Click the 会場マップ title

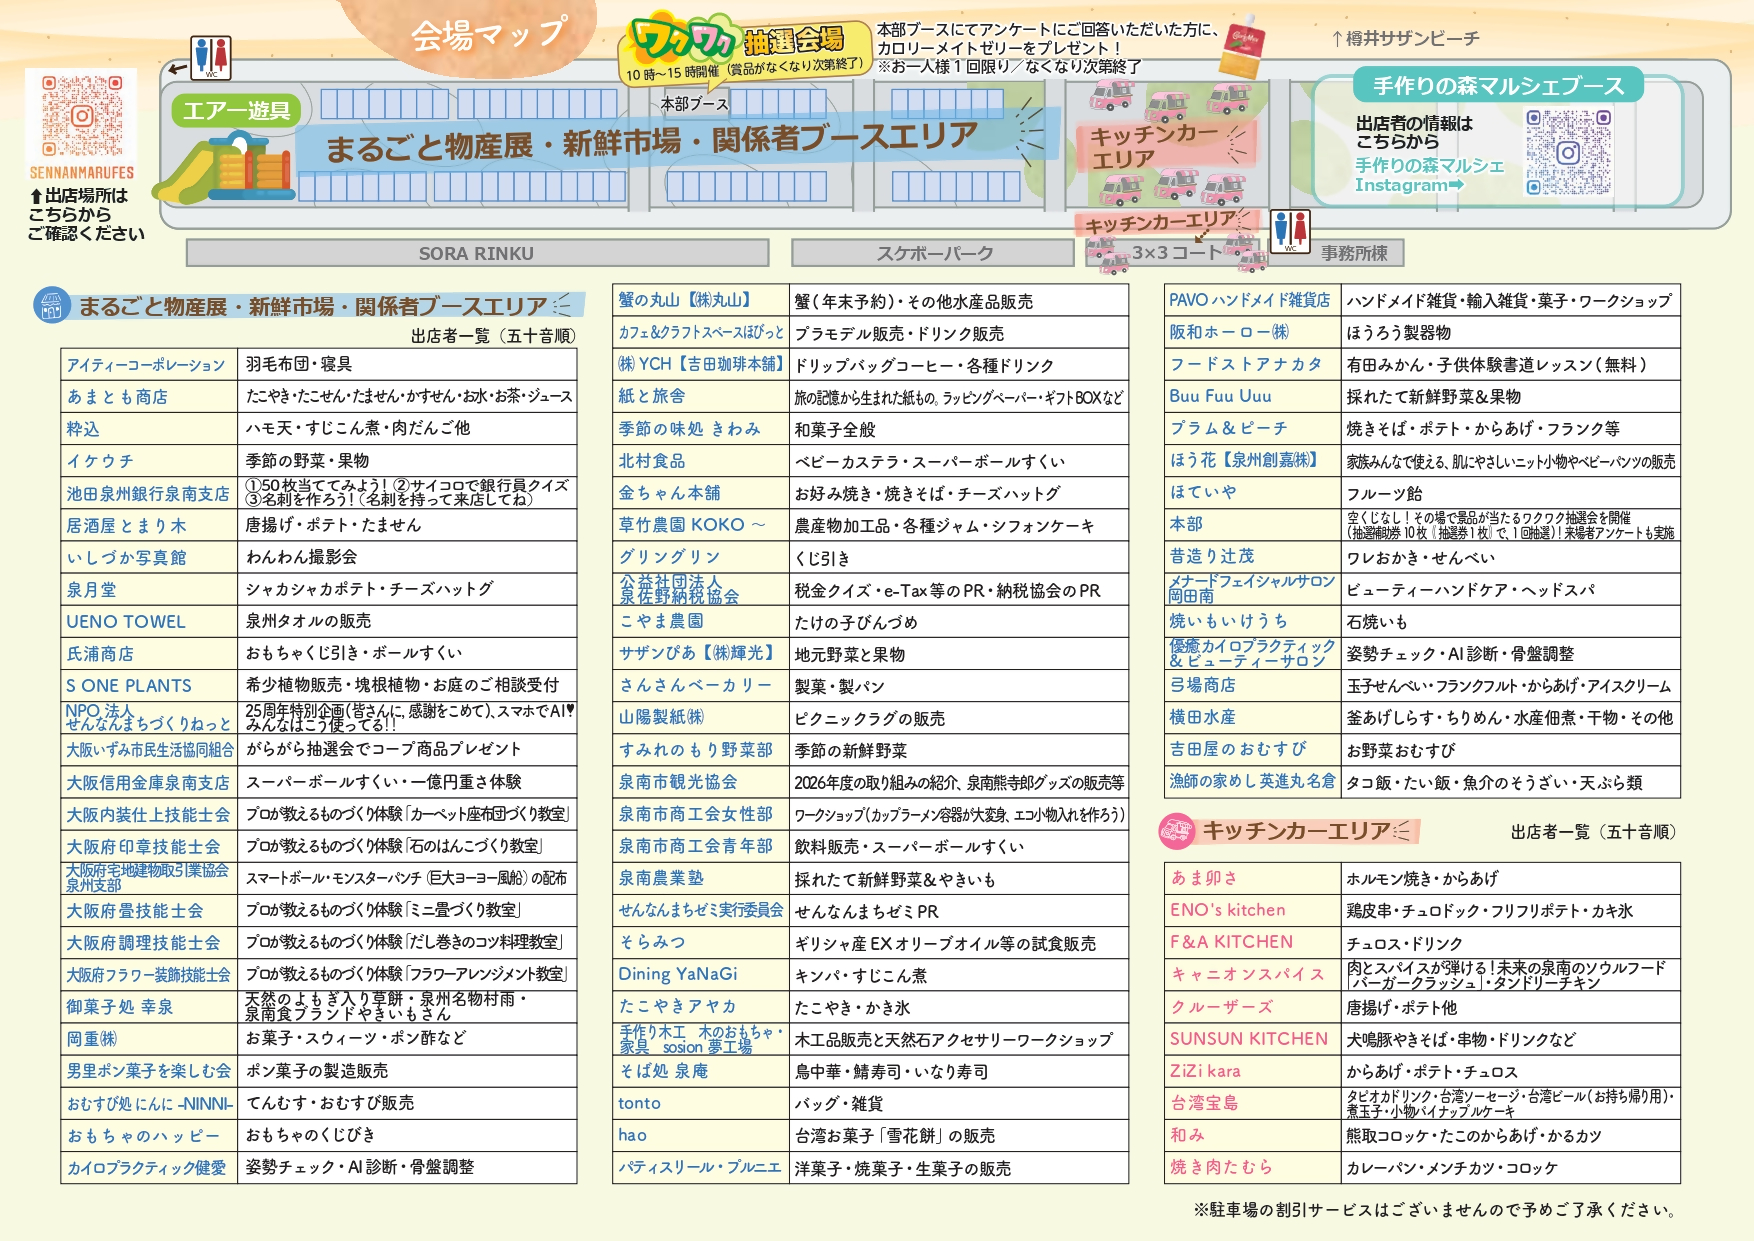tap(489, 35)
